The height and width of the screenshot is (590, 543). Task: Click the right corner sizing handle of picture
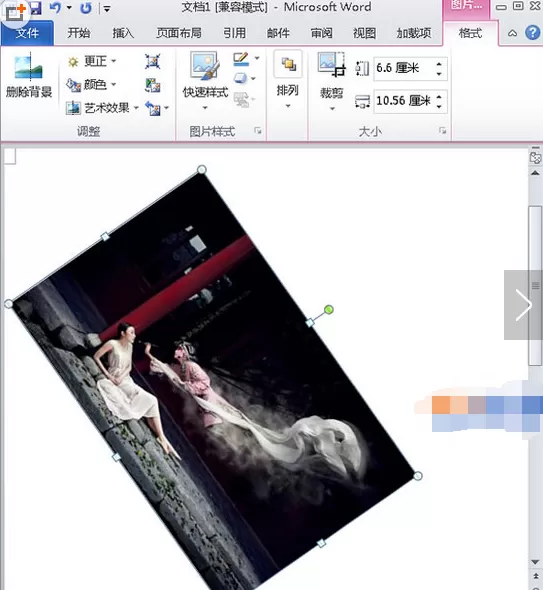click(x=418, y=476)
